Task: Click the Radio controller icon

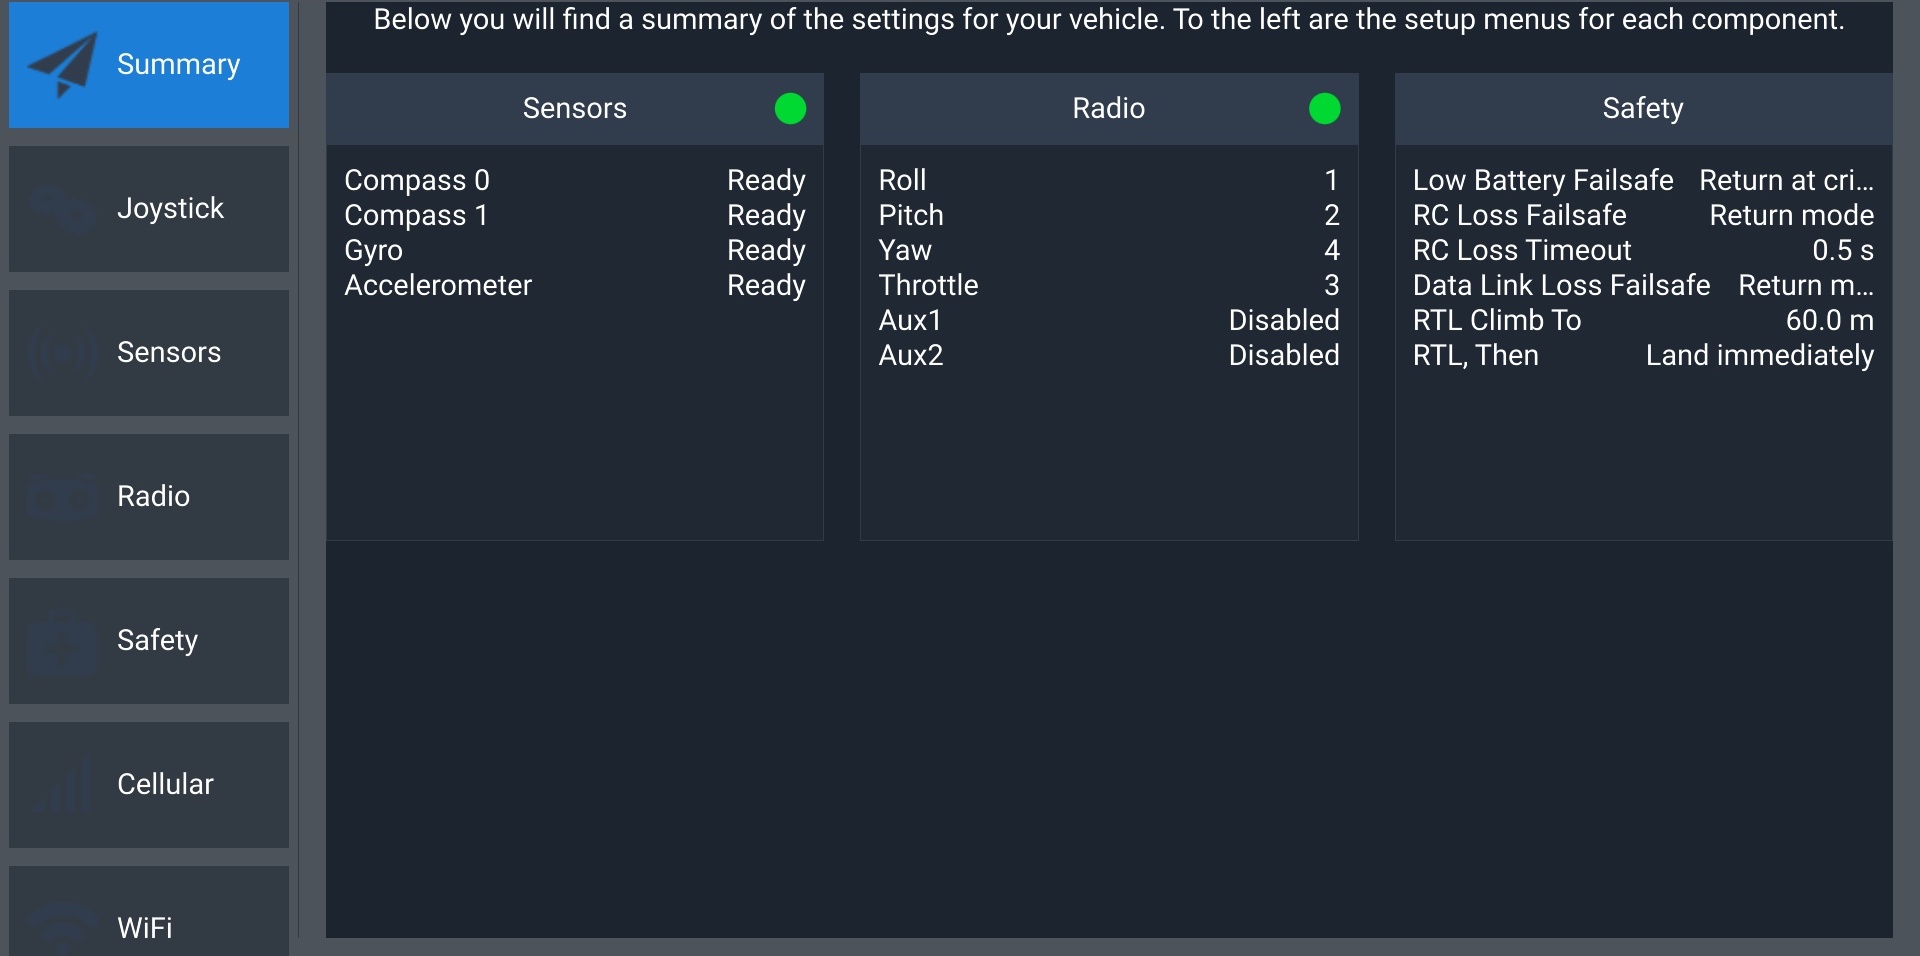Action: click(62, 496)
